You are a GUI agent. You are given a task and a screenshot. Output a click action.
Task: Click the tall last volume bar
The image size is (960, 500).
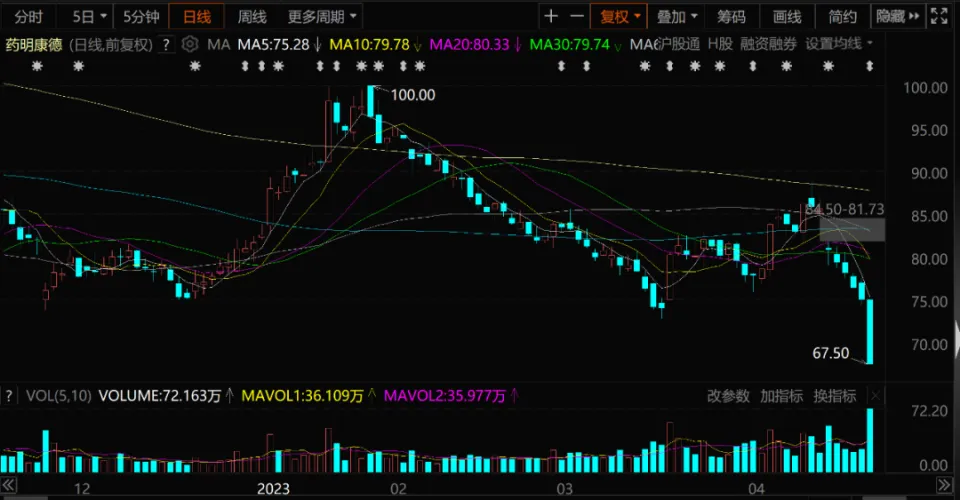pyautogui.click(x=871, y=440)
